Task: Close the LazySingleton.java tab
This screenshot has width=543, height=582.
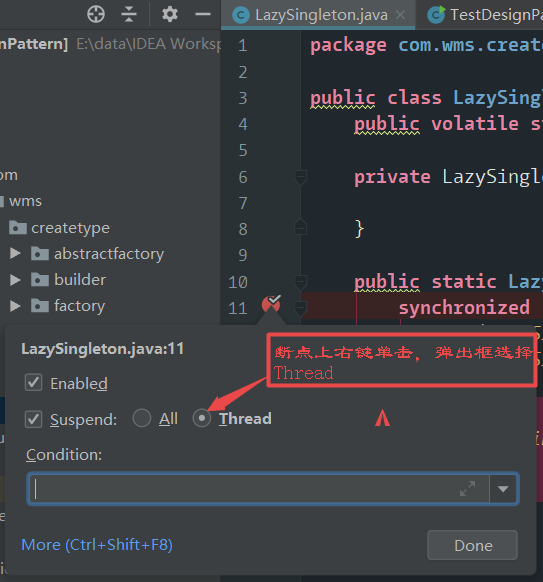Action: (x=400, y=15)
